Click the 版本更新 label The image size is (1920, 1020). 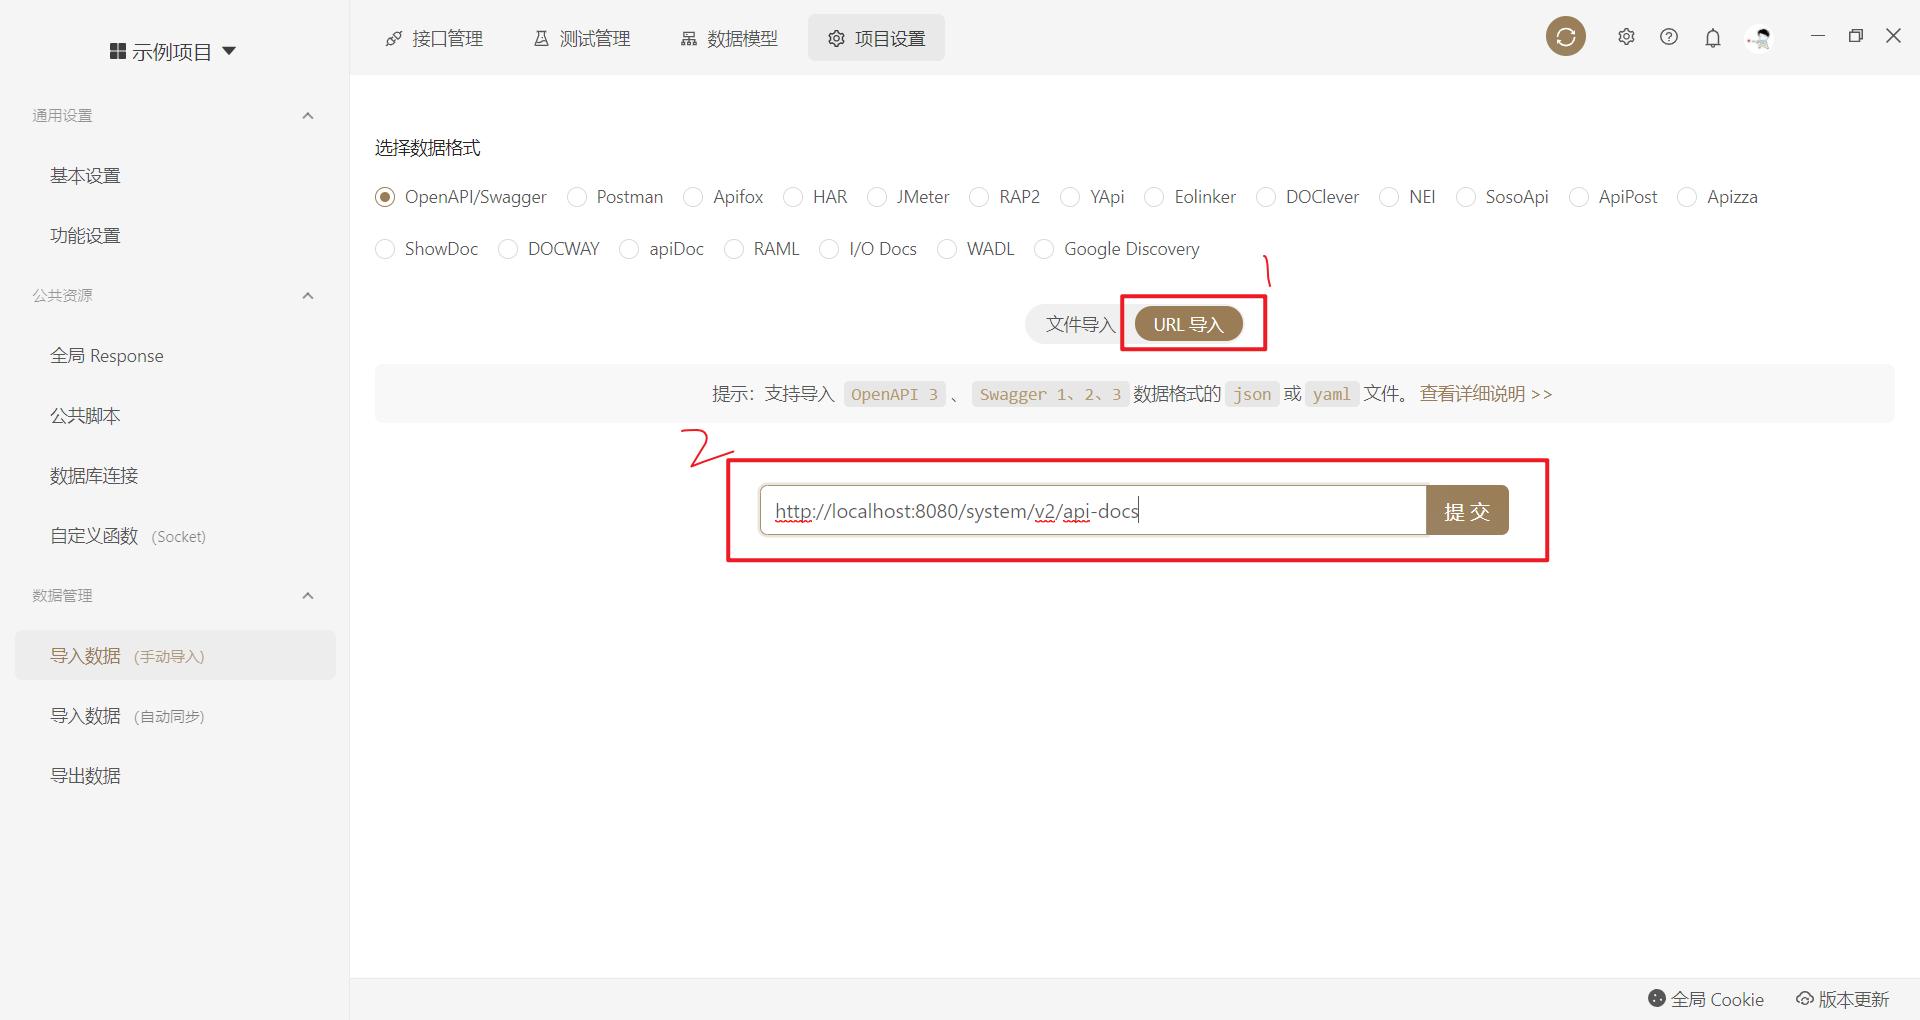[1853, 999]
